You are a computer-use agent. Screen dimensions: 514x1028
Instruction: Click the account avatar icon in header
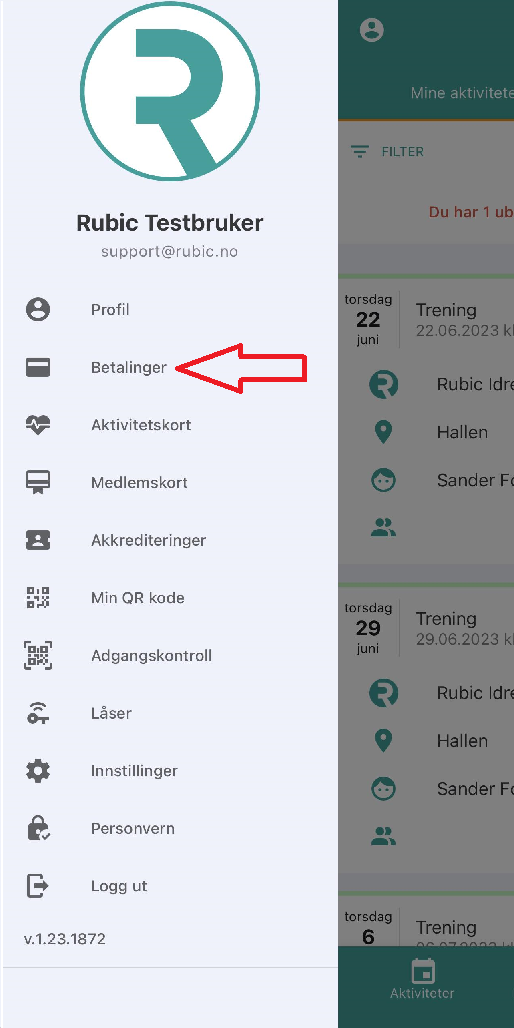pos(372,30)
